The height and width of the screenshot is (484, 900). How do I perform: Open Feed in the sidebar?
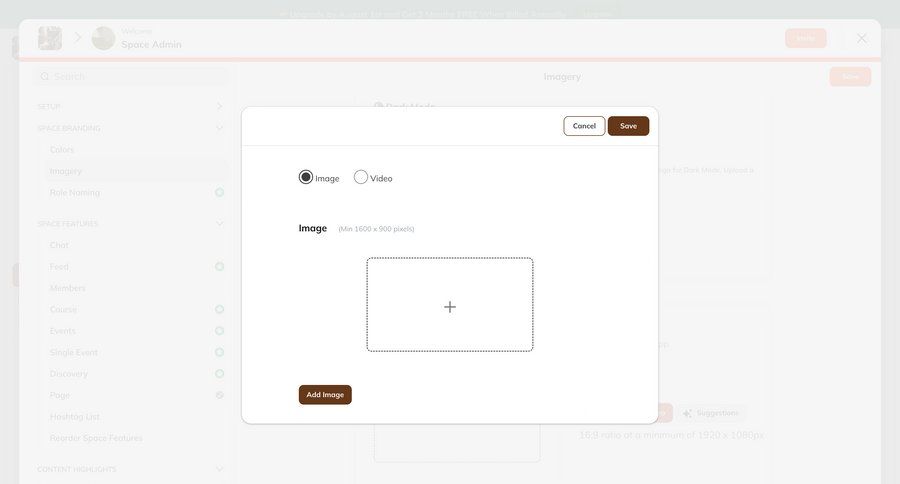point(59,266)
